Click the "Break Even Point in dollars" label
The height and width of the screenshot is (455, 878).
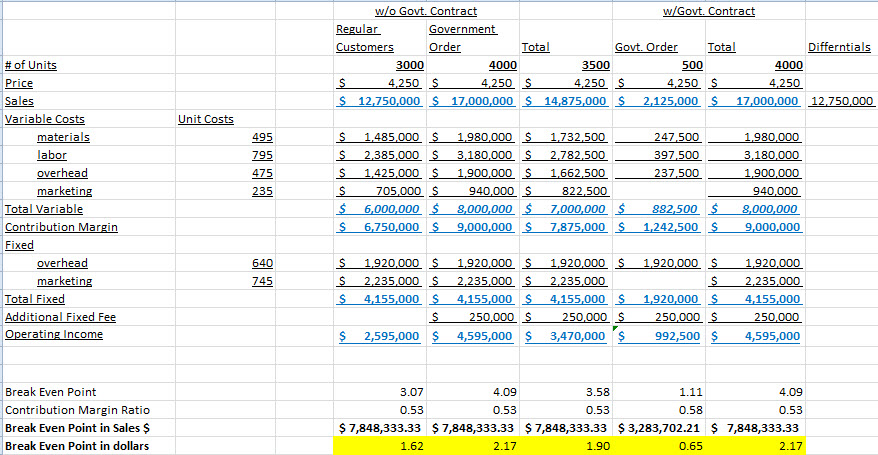[x=77, y=446]
